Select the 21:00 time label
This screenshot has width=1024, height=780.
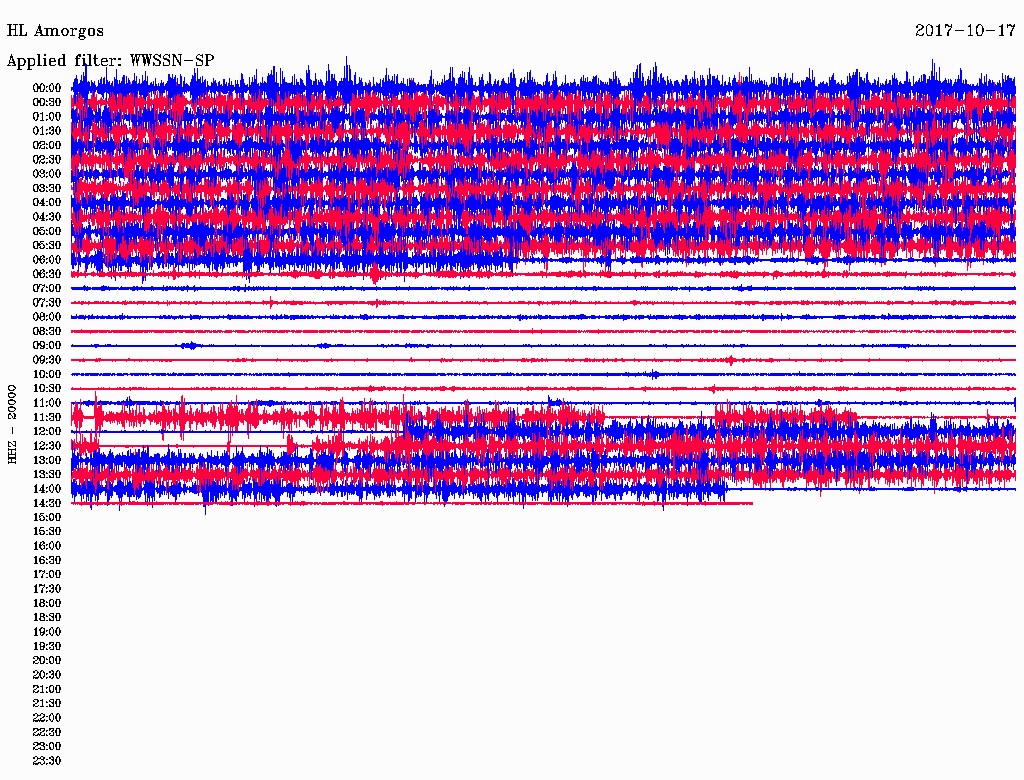[x=47, y=689]
